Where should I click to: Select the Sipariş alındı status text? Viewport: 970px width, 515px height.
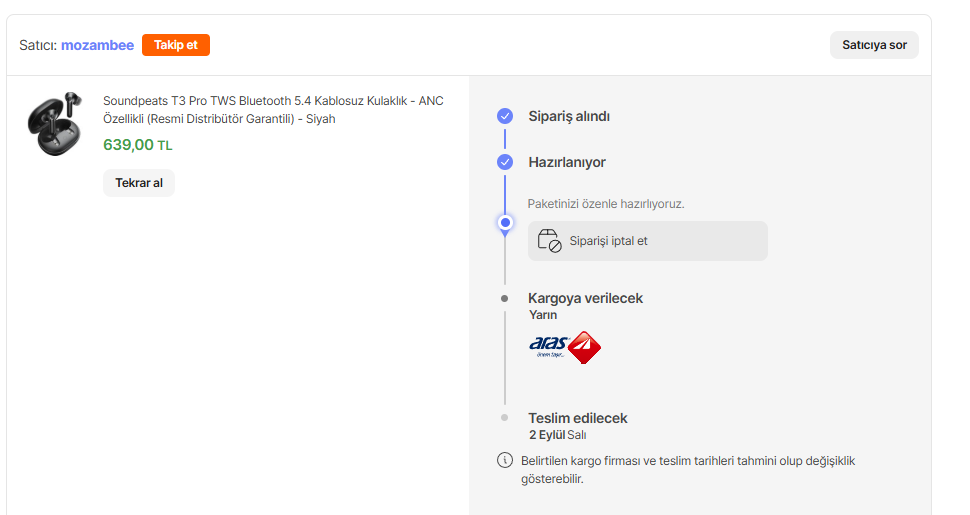[x=569, y=116]
